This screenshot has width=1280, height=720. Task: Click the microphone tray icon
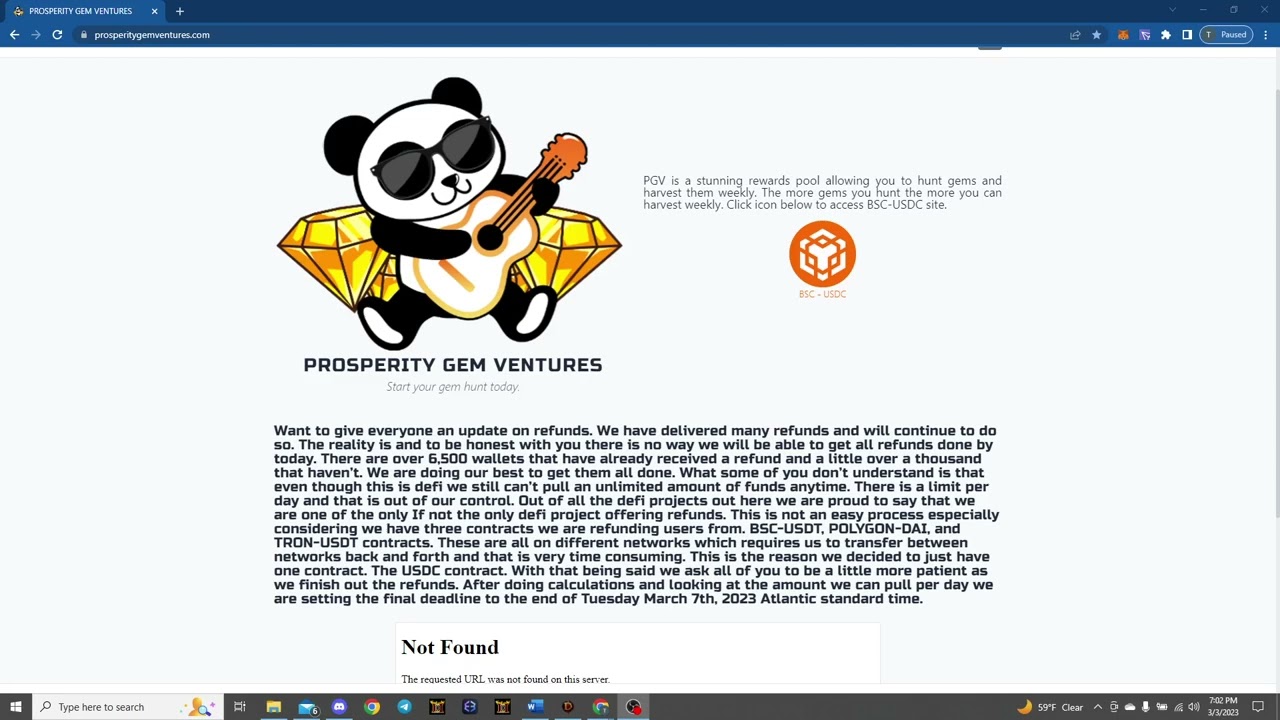1145,707
